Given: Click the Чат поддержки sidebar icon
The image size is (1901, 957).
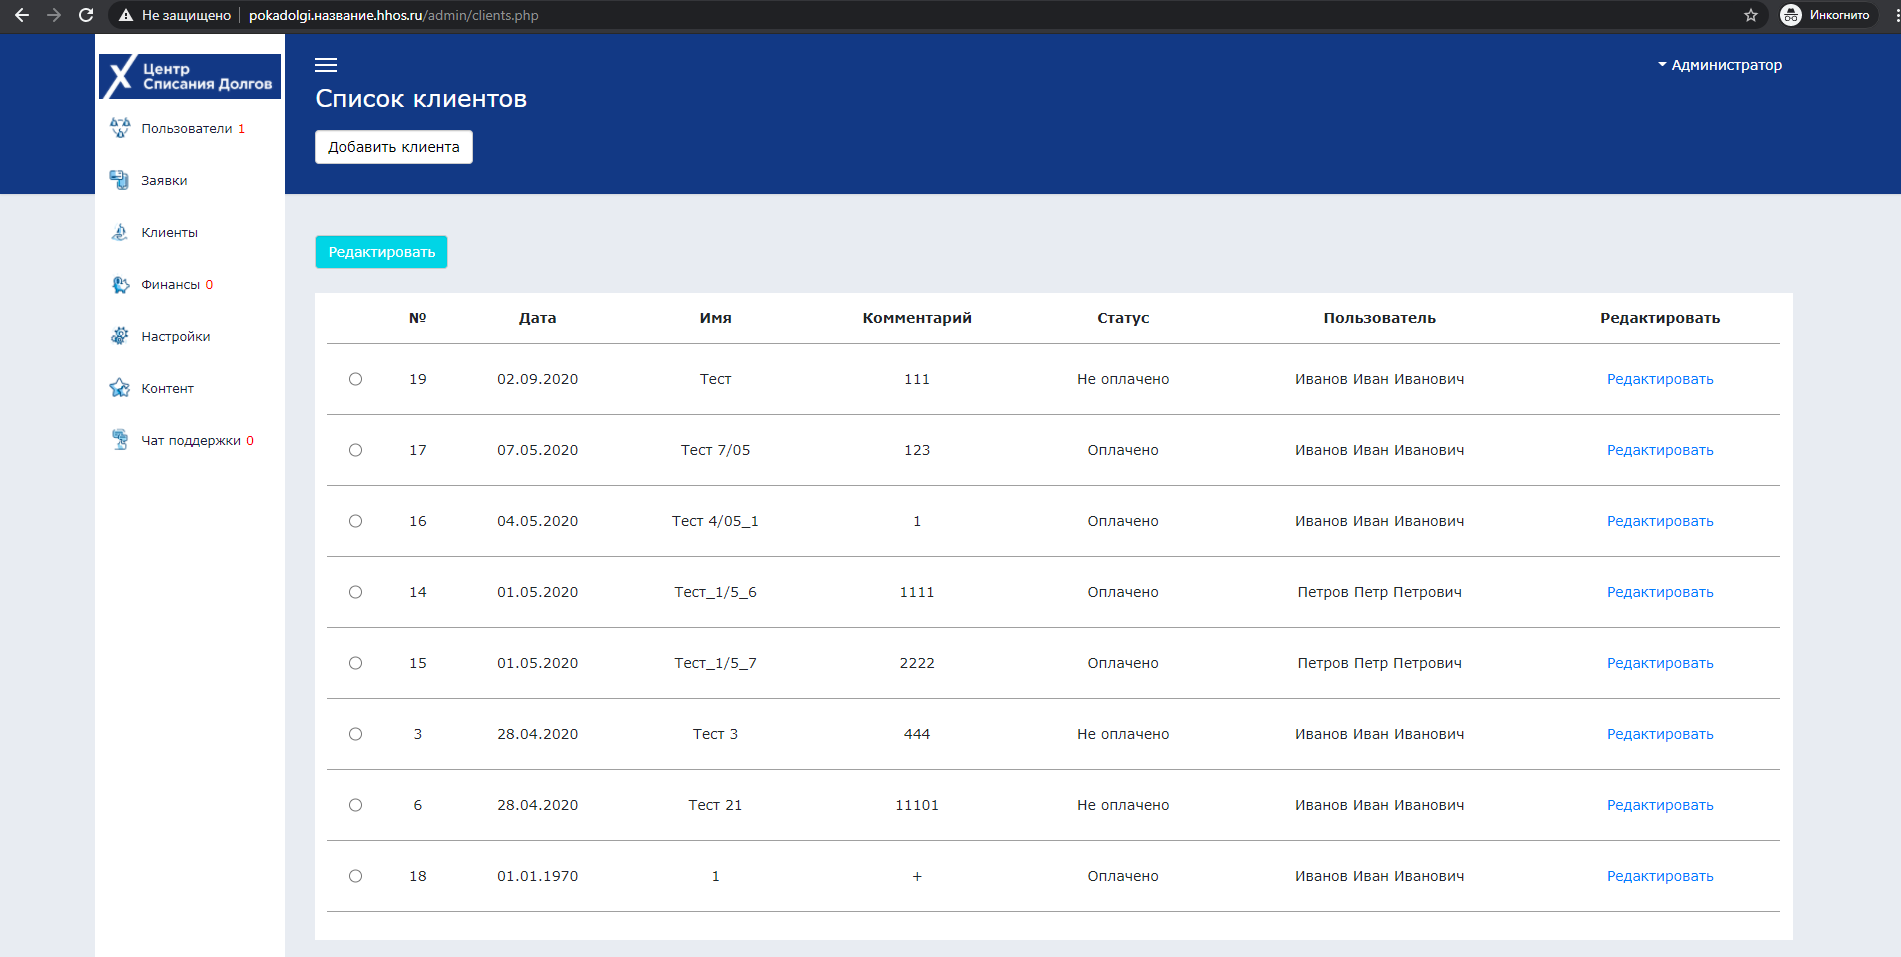Looking at the screenshot, I should point(120,440).
